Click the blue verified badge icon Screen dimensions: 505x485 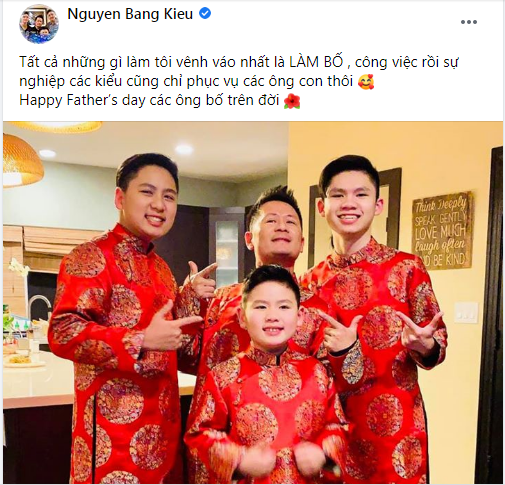click(x=205, y=14)
